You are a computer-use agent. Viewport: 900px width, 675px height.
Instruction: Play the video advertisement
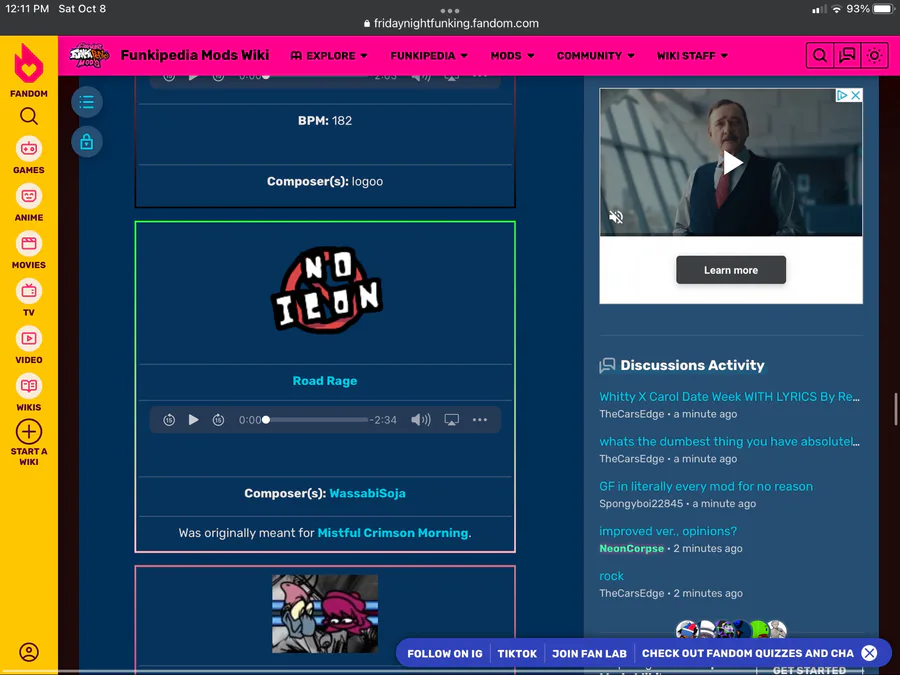pos(732,162)
